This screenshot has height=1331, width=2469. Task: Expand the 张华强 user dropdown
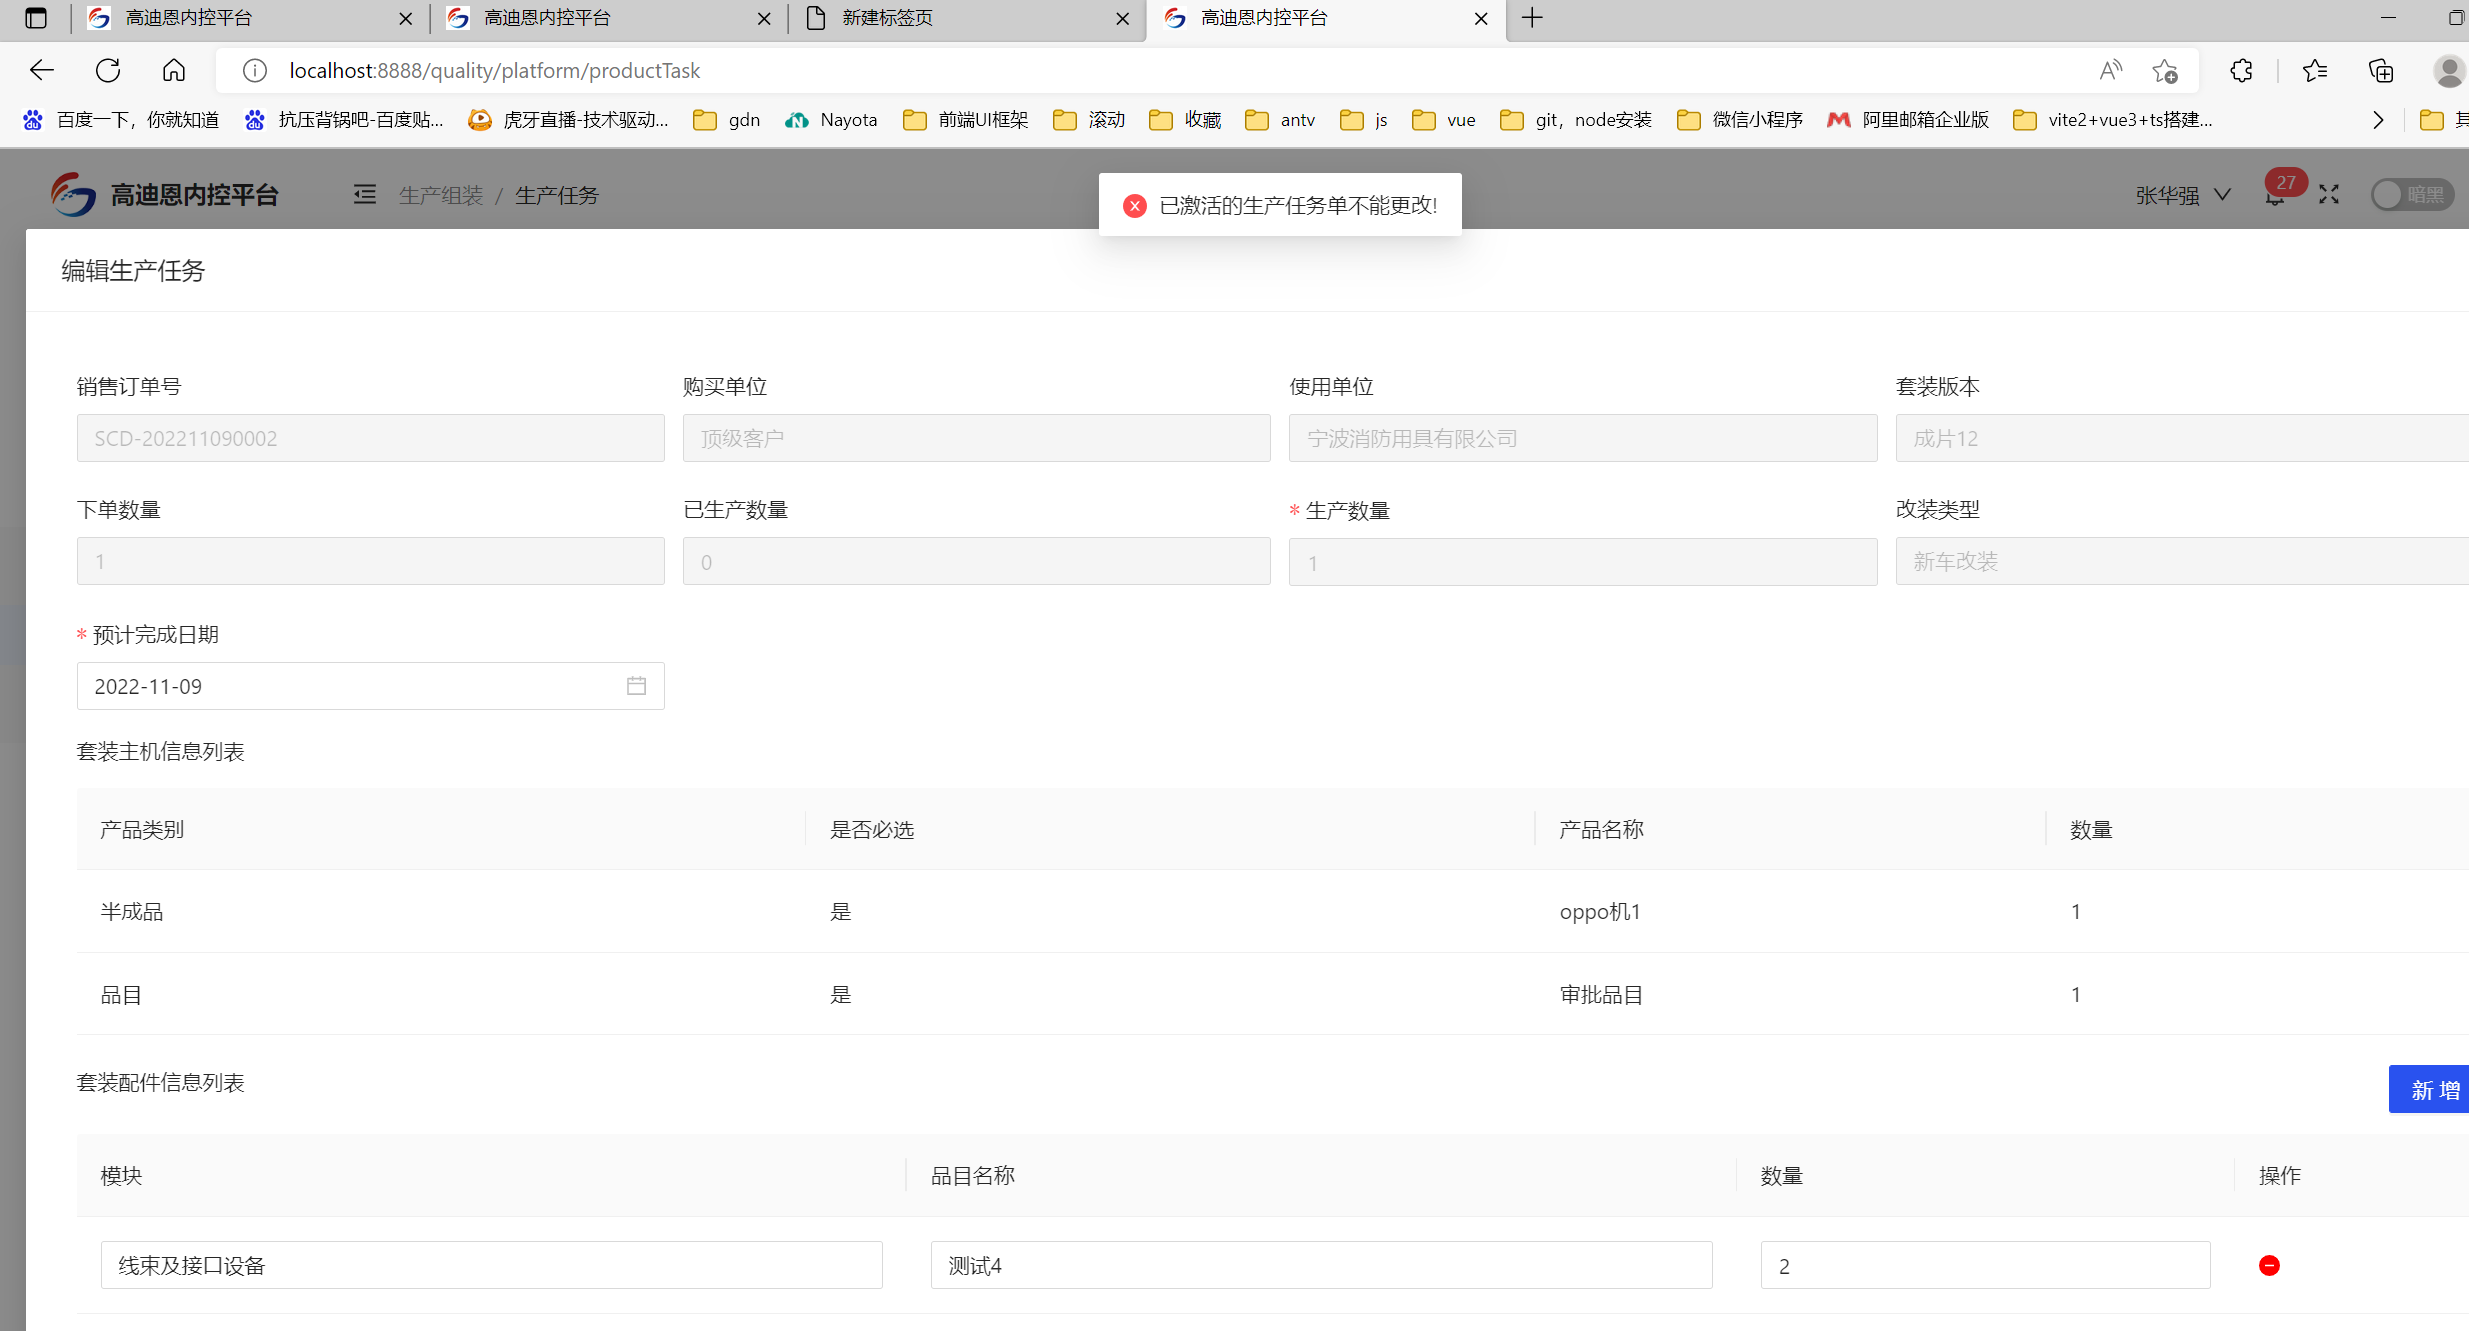2183,195
